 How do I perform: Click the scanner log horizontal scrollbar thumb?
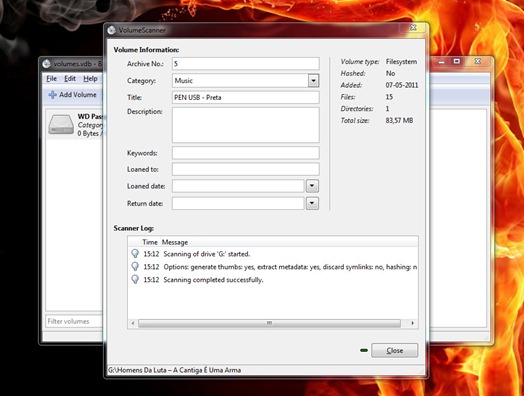(x=269, y=323)
